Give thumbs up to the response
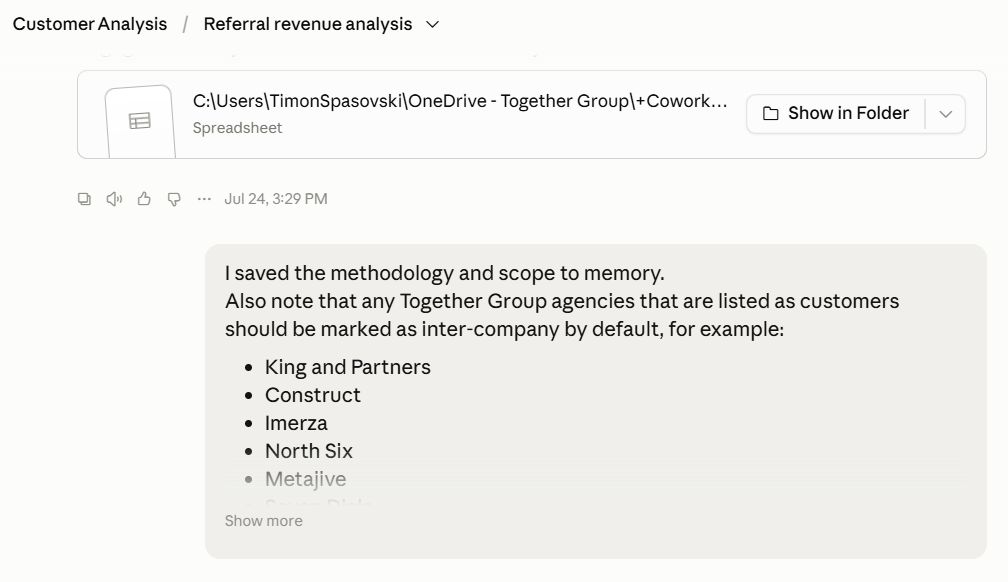 click(x=144, y=199)
